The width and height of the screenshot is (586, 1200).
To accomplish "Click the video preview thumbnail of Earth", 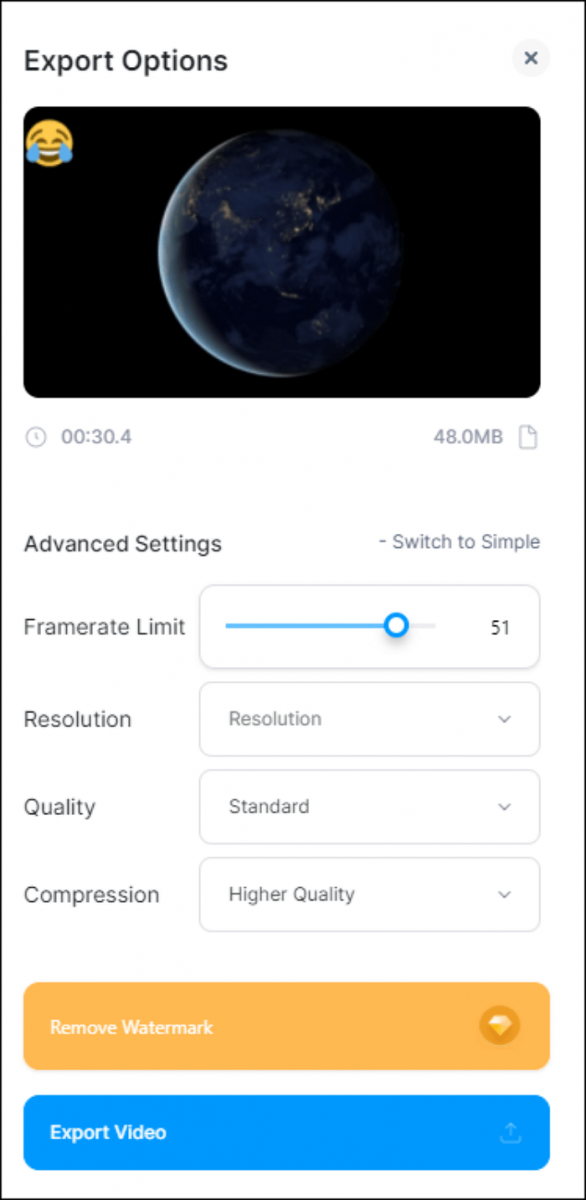I will (282, 250).
